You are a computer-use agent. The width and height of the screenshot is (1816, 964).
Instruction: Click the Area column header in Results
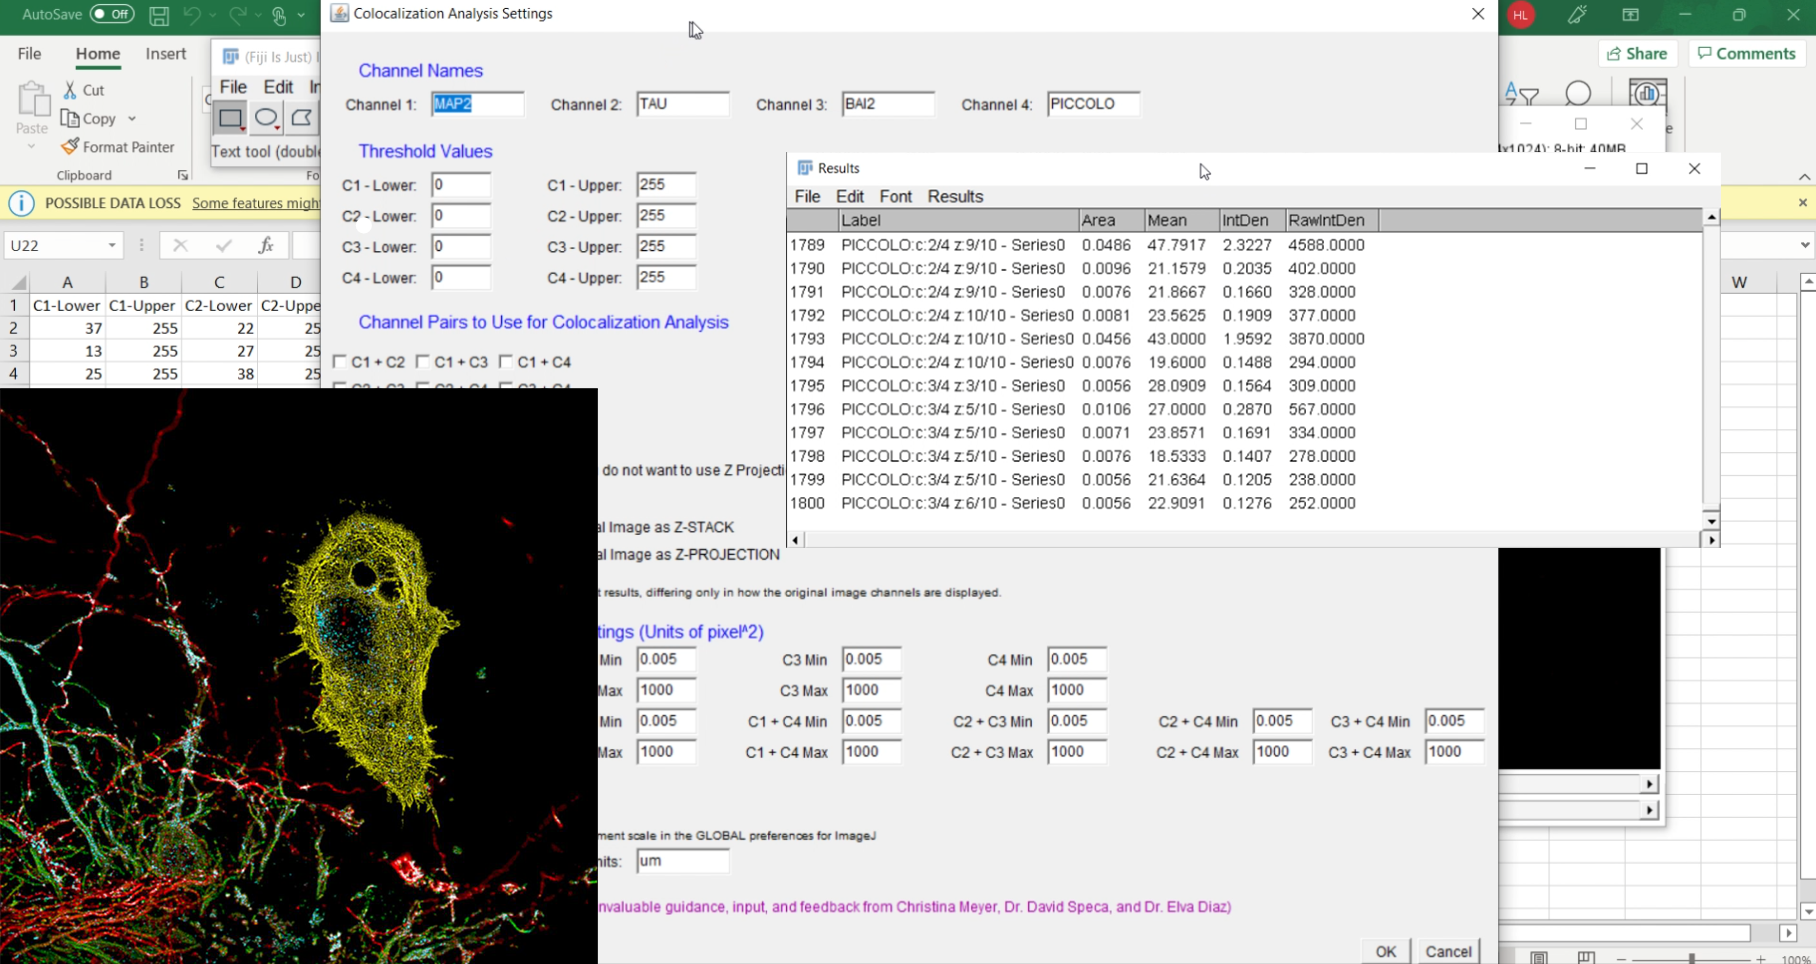coord(1111,220)
